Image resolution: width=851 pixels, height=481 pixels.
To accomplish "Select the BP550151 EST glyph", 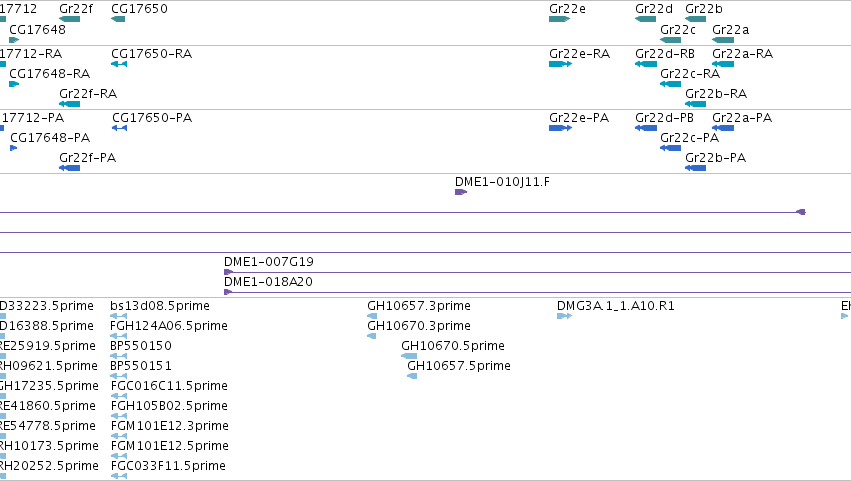I will (118, 376).
